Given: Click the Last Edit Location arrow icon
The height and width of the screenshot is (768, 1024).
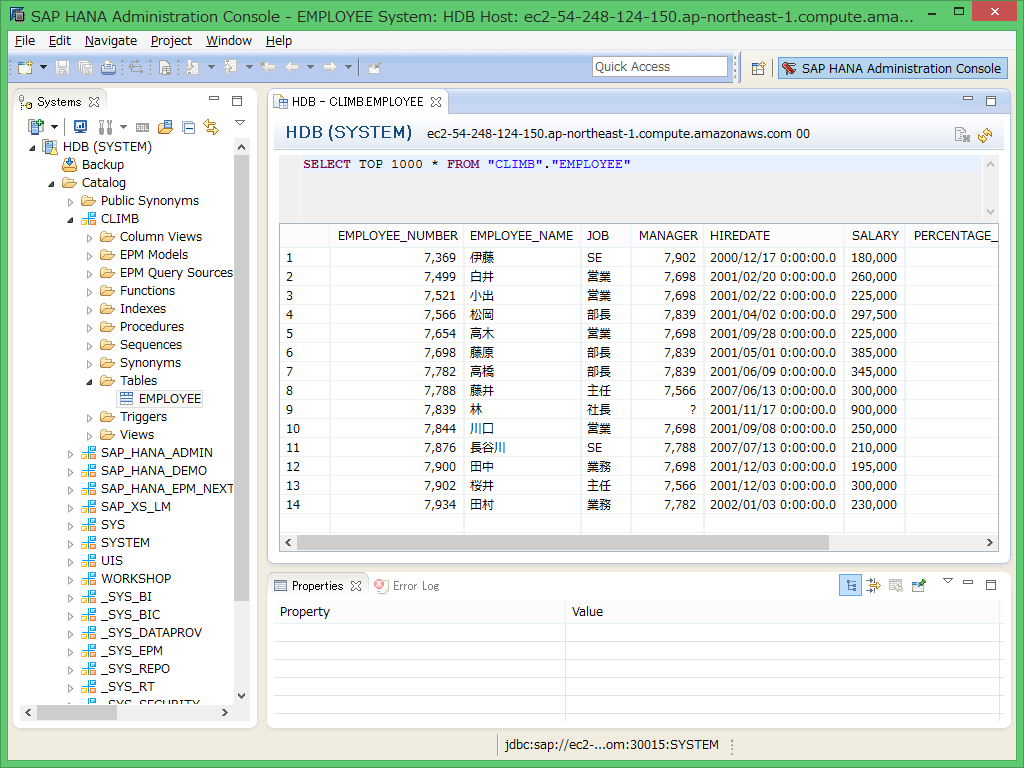Looking at the screenshot, I should tap(268, 67).
